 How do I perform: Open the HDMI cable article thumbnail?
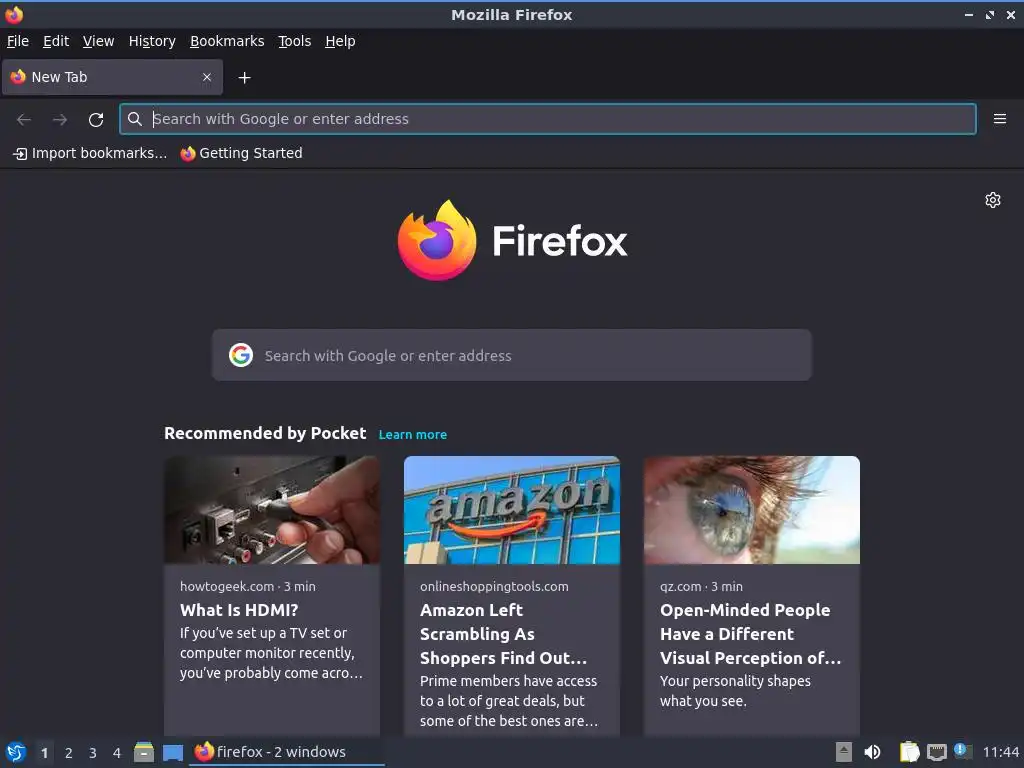272,510
